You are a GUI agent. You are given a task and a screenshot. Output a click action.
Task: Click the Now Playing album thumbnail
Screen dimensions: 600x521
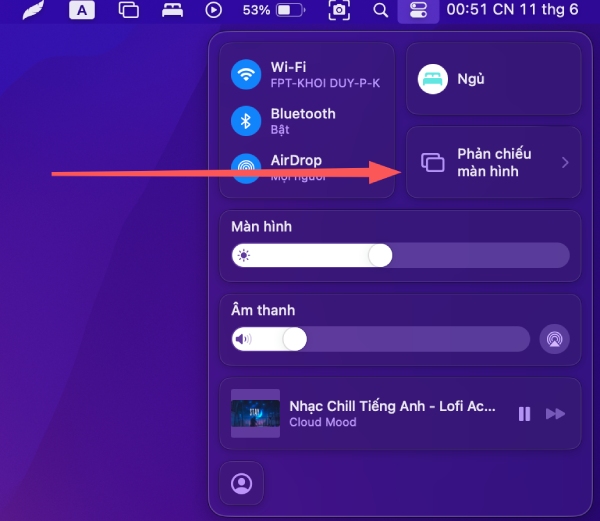pyautogui.click(x=255, y=413)
